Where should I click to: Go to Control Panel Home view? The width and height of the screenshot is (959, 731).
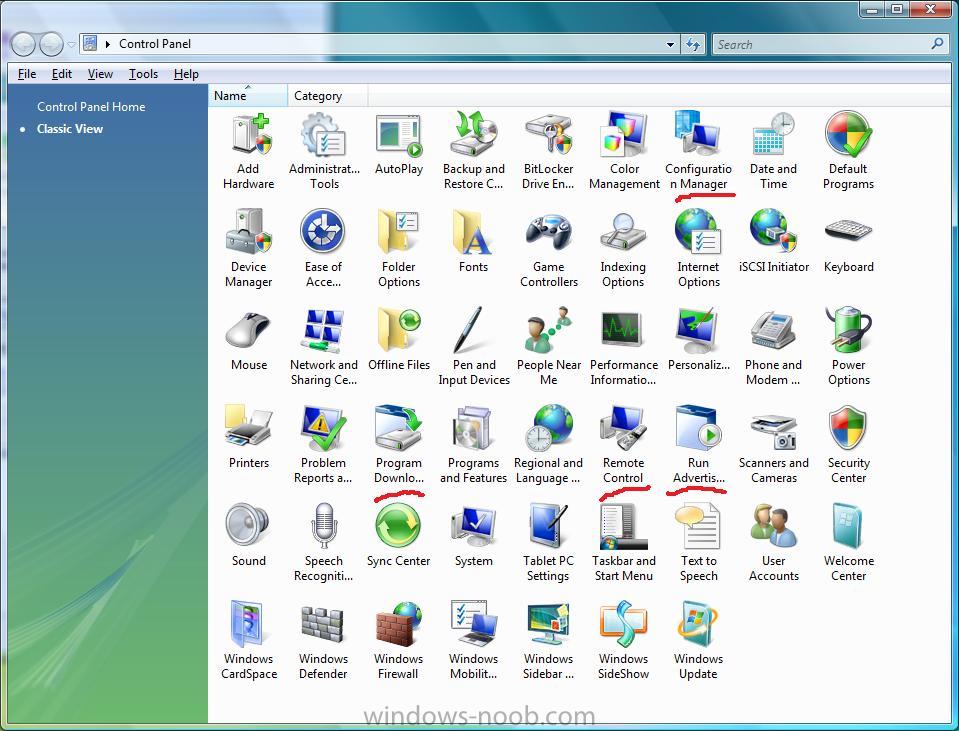coord(91,106)
